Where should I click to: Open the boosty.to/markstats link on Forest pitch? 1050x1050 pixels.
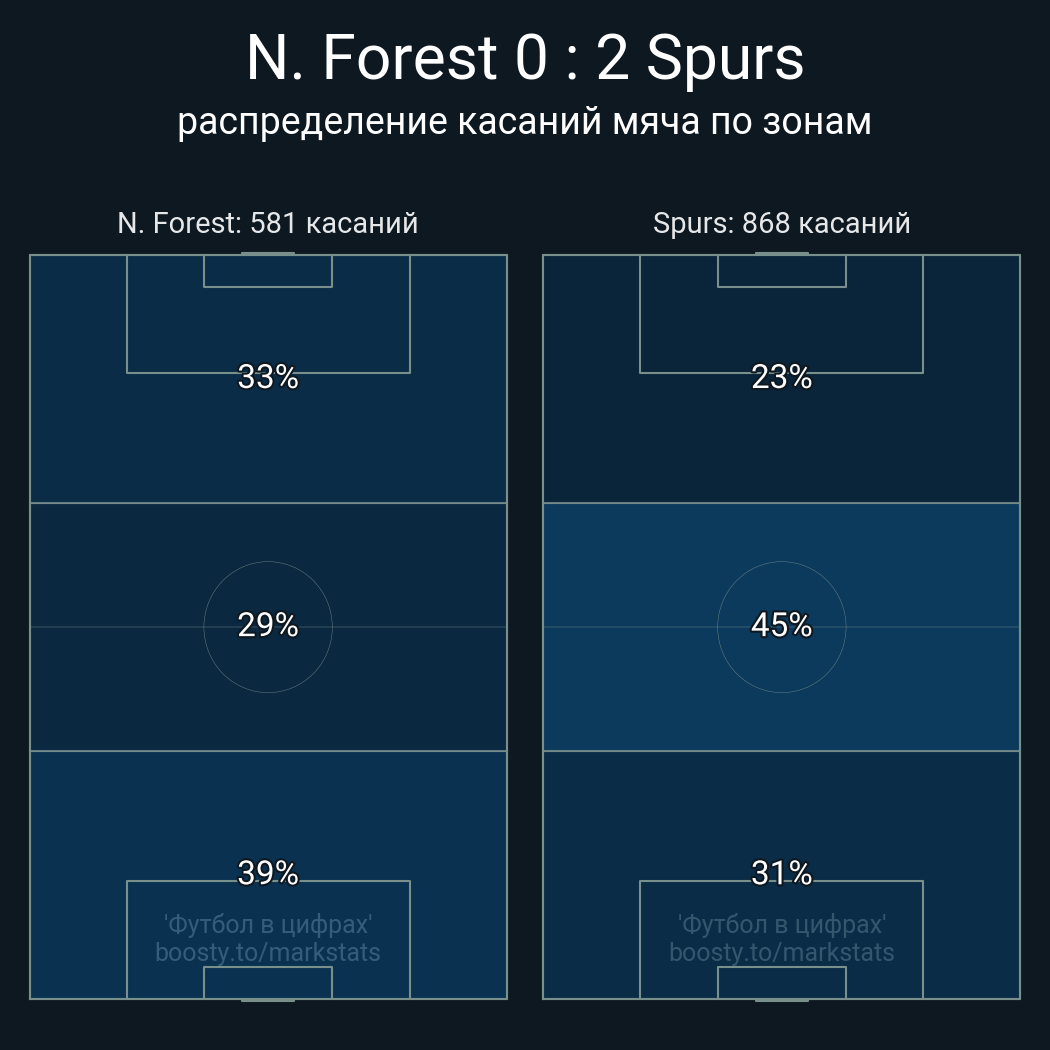click(x=268, y=952)
